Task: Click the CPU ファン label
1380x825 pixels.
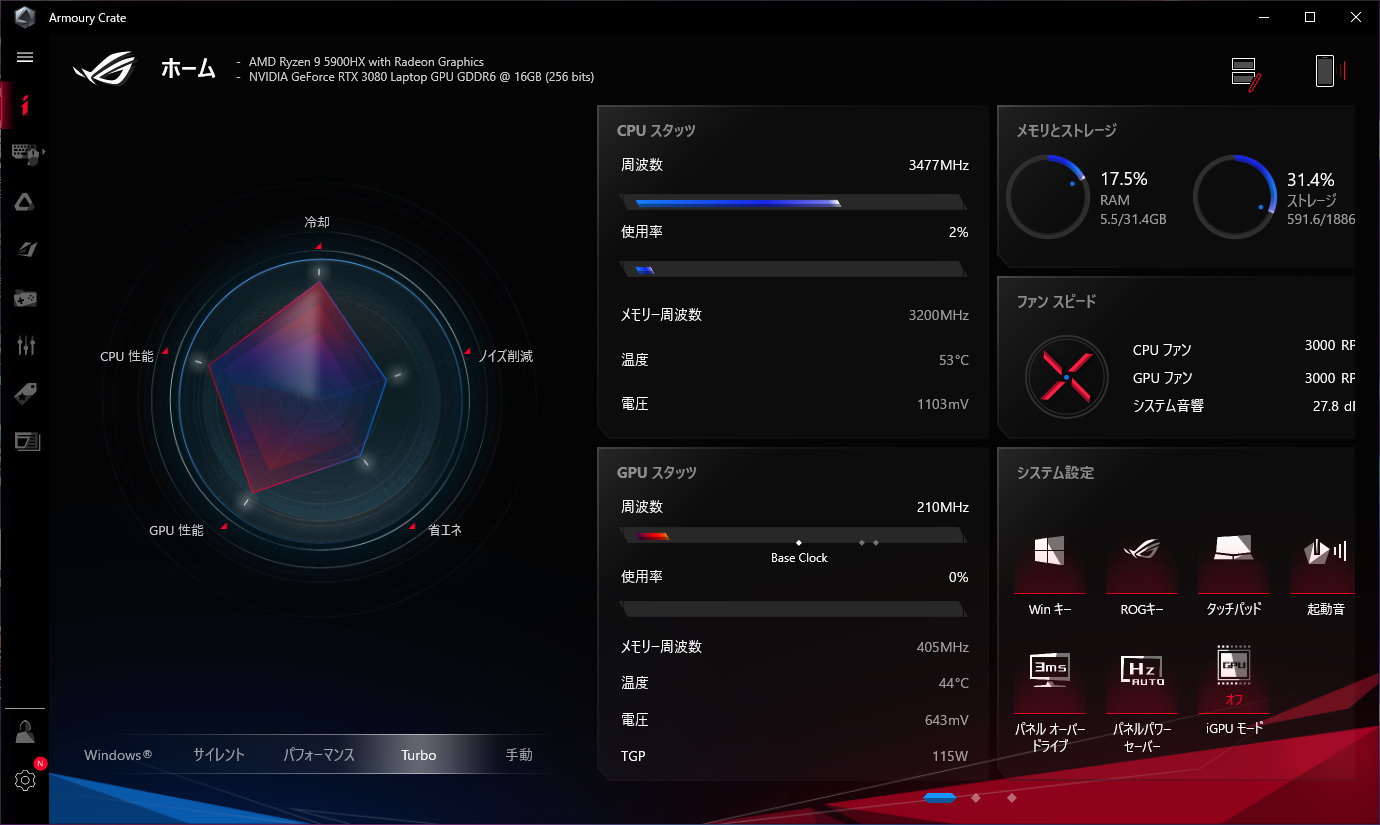Action: coord(1162,350)
